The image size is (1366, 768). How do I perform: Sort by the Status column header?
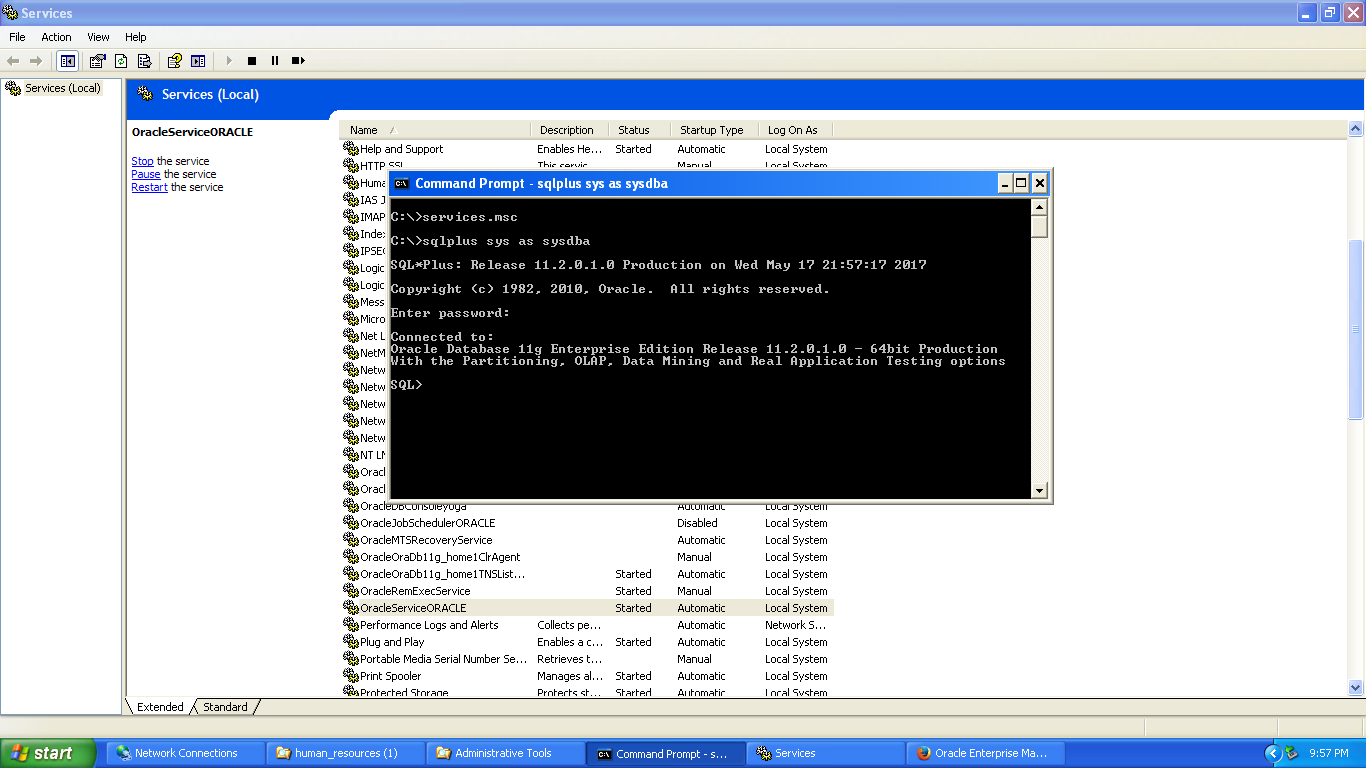pyautogui.click(x=639, y=130)
